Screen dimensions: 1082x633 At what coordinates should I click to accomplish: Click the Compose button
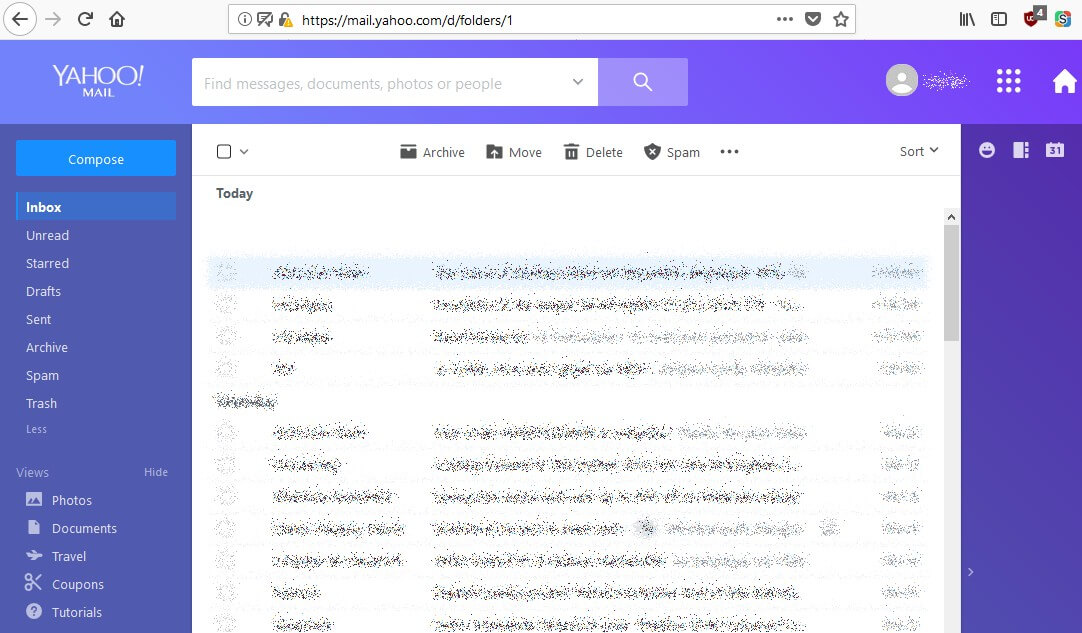(x=96, y=159)
